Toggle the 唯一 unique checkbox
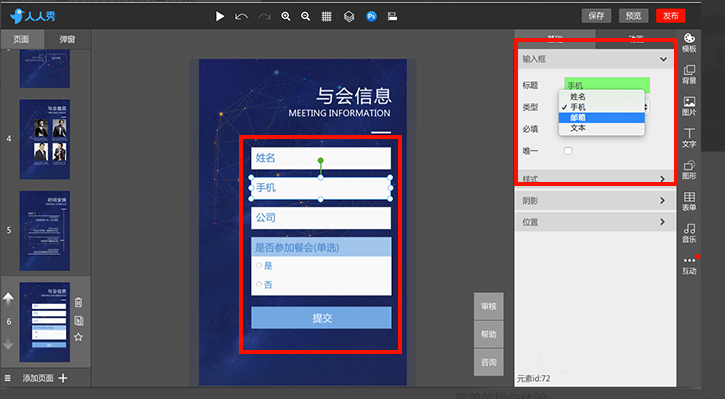This screenshot has width=725, height=399. (568, 151)
